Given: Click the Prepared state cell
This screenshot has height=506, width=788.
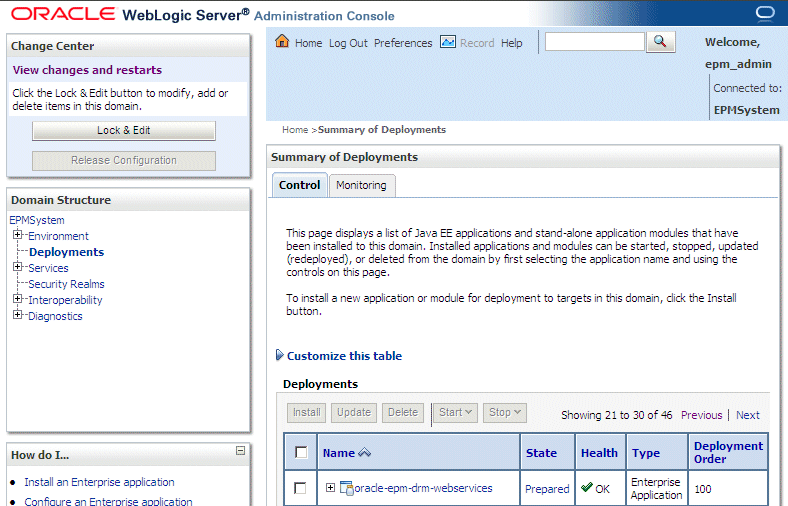Looking at the screenshot, I should tap(547, 489).
